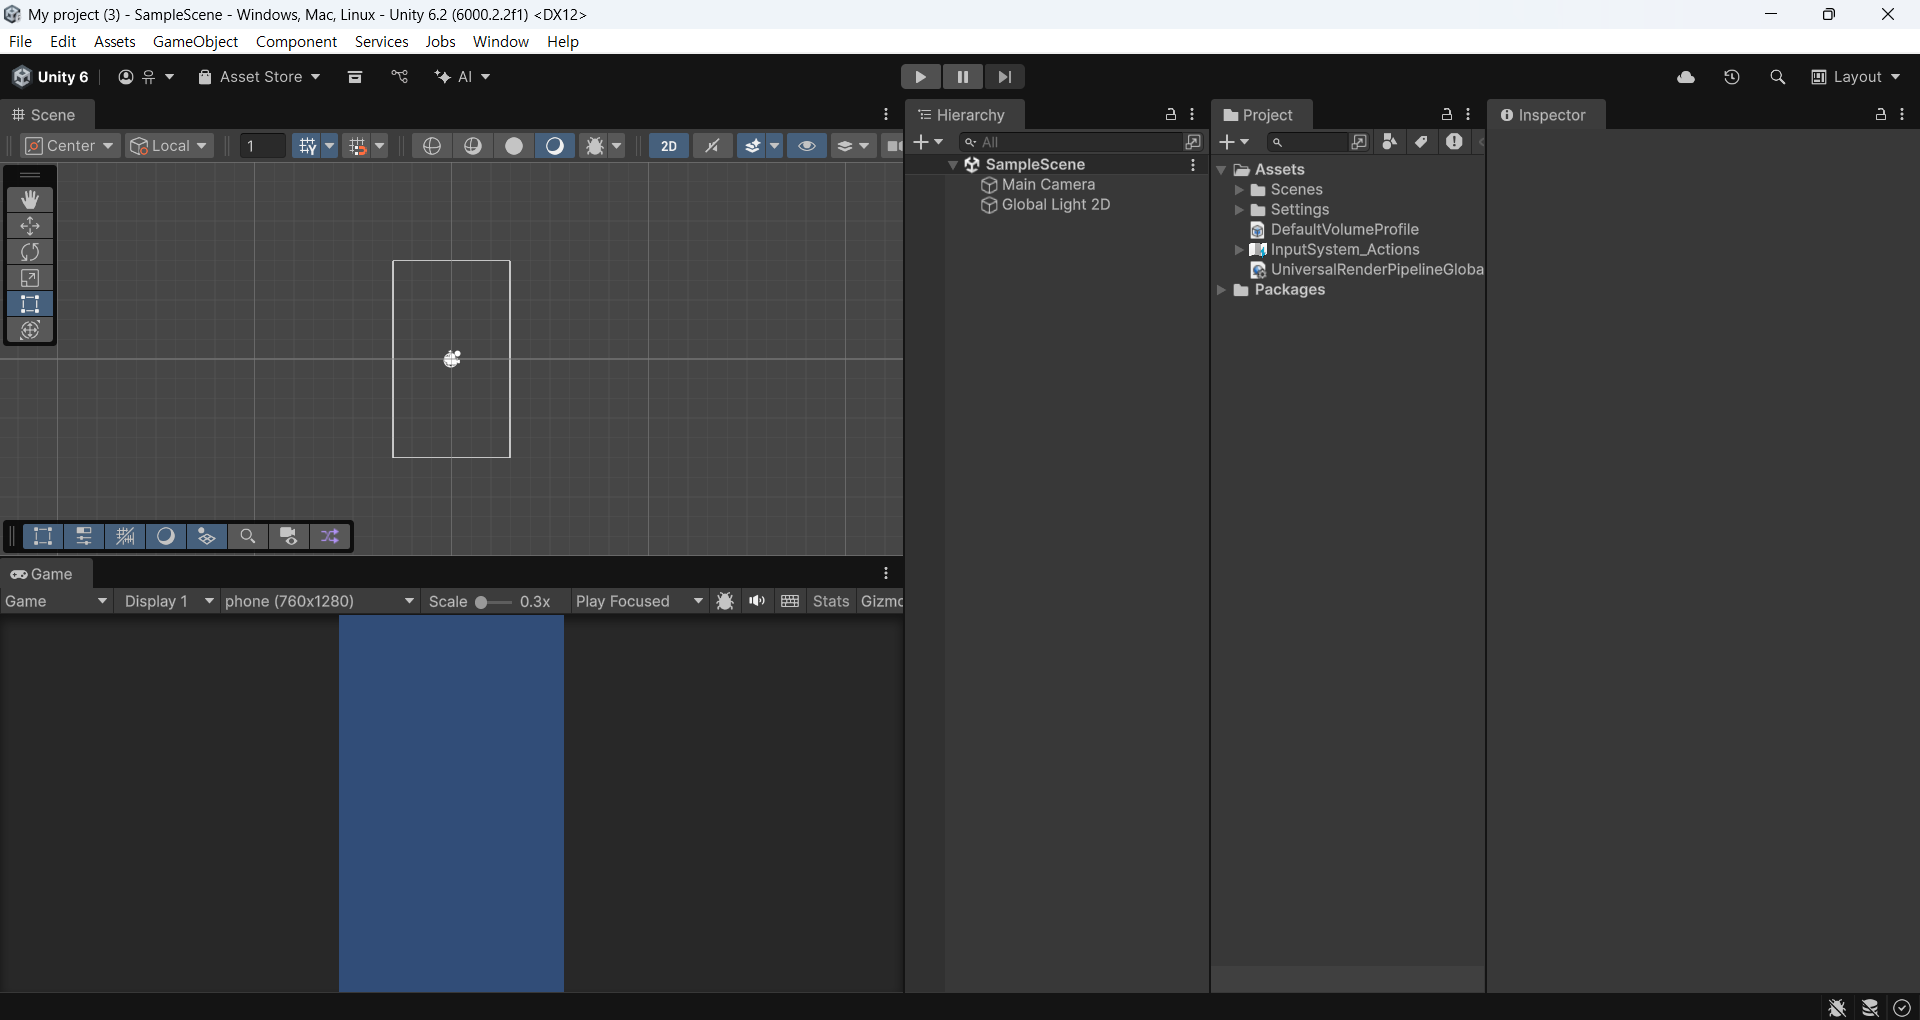
Task: Select the Rotate tool
Action: pos(30,252)
